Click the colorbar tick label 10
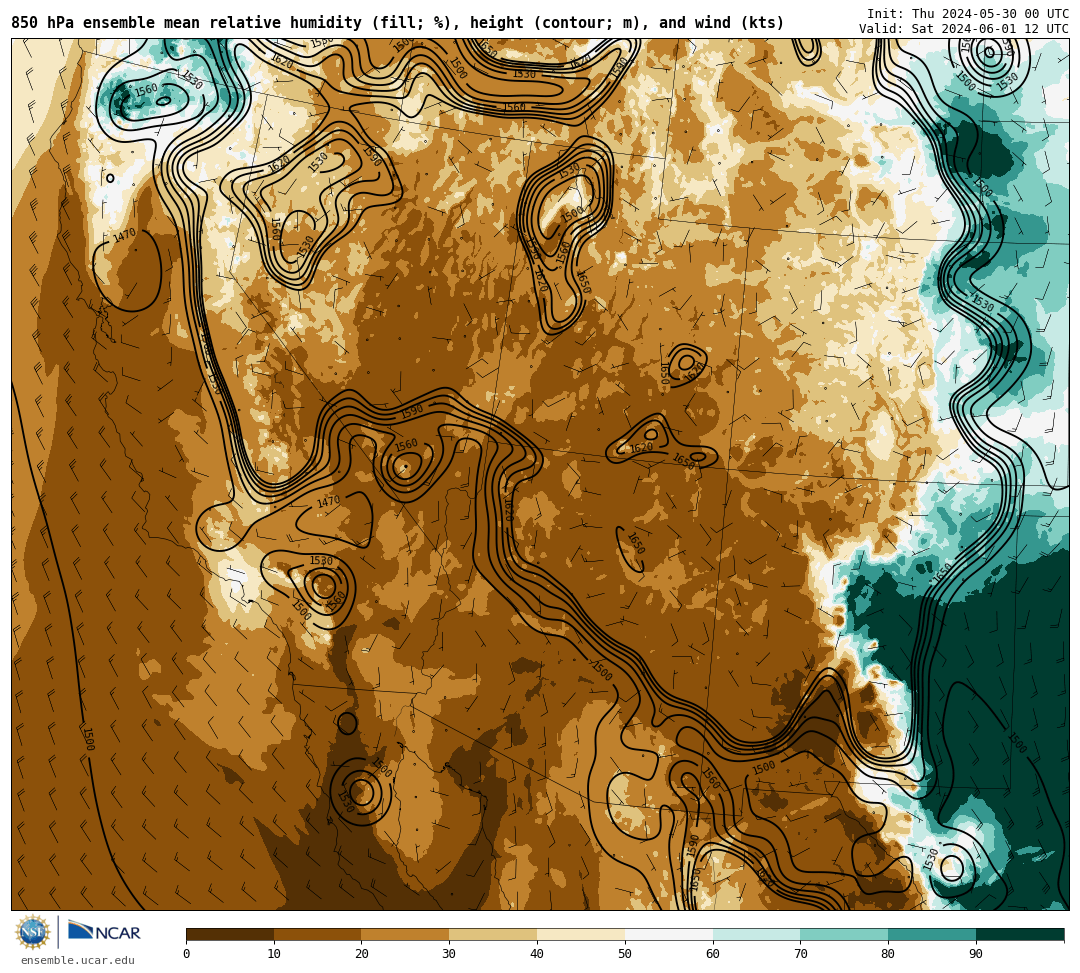This screenshot has width=1080, height=973. pos(274,954)
